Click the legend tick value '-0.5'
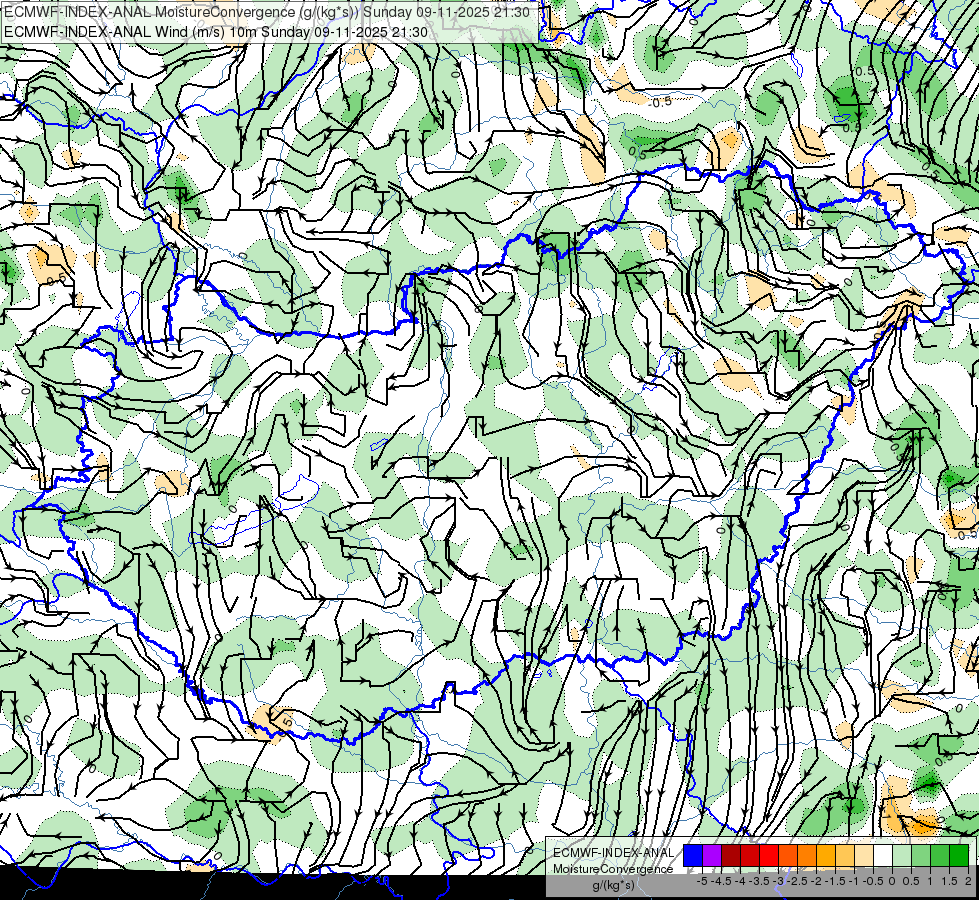 873,881
